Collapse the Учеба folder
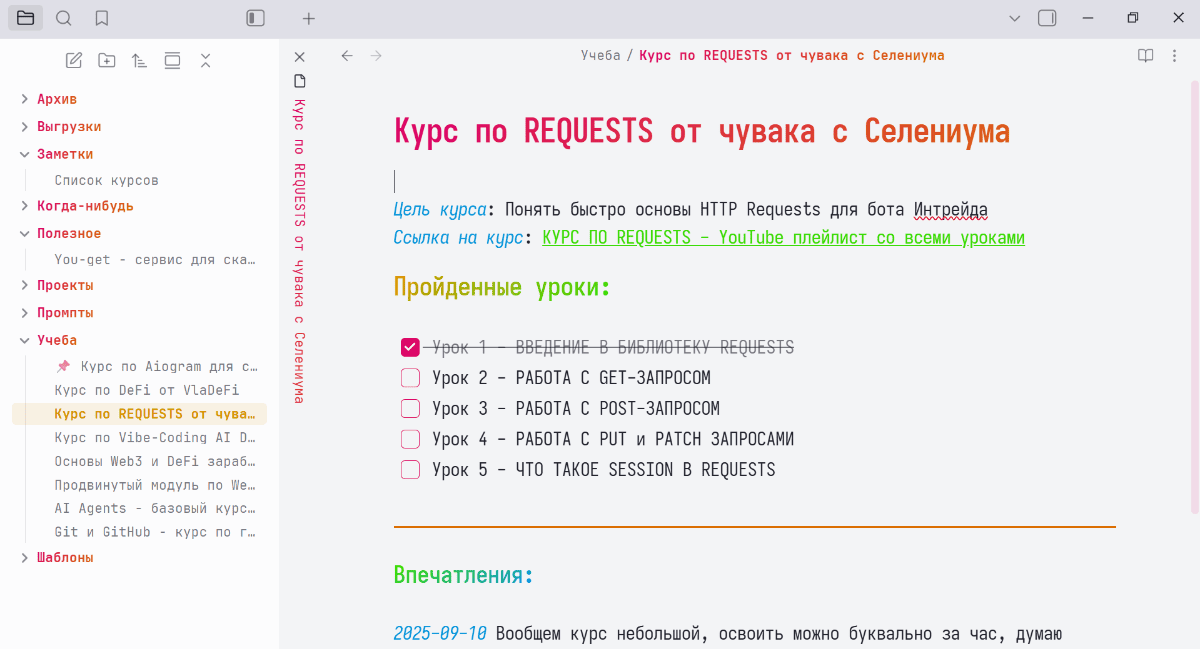The height and width of the screenshot is (649, 1200). point(56,340)
